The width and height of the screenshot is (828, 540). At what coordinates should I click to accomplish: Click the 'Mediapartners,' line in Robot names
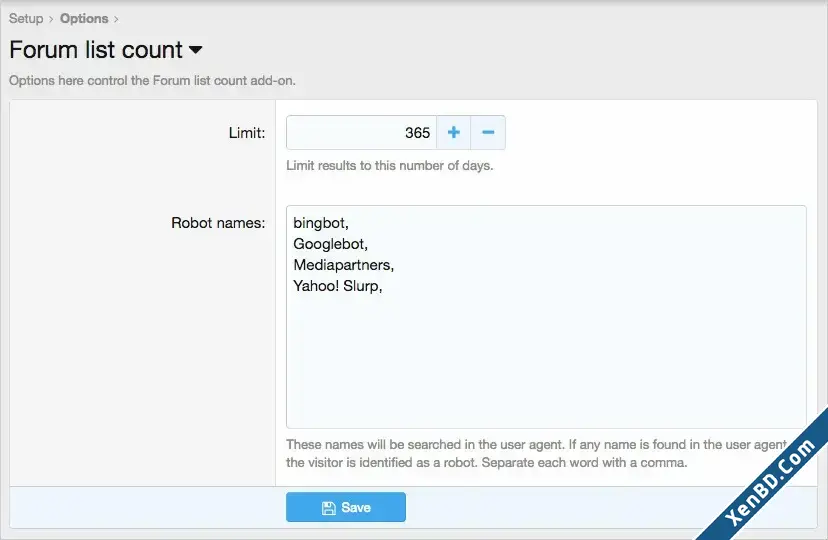click(344, 265)
